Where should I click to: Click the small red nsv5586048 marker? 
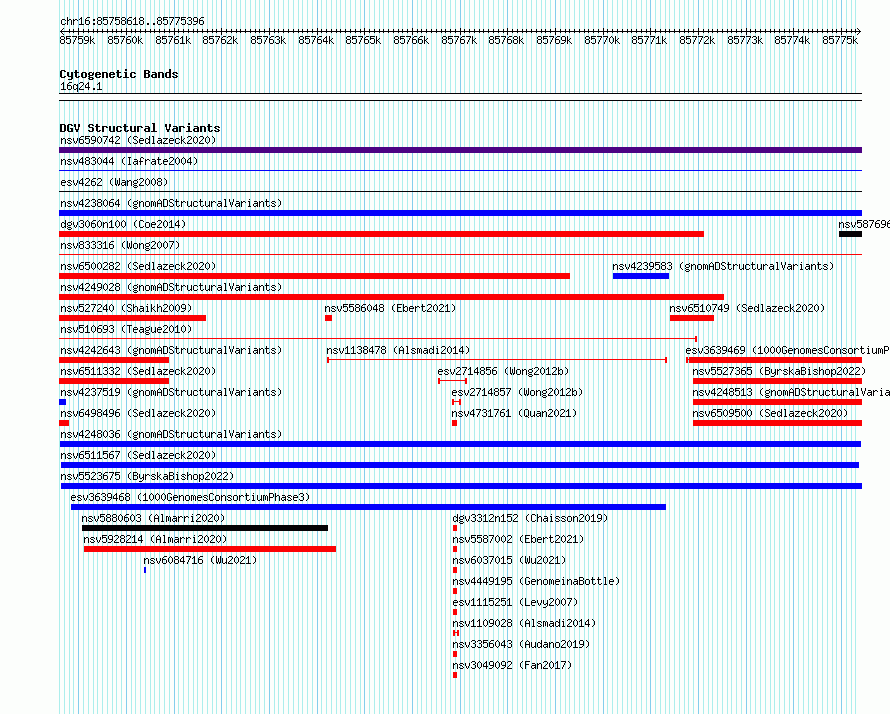pyautogui.click(x=328, y=318)
